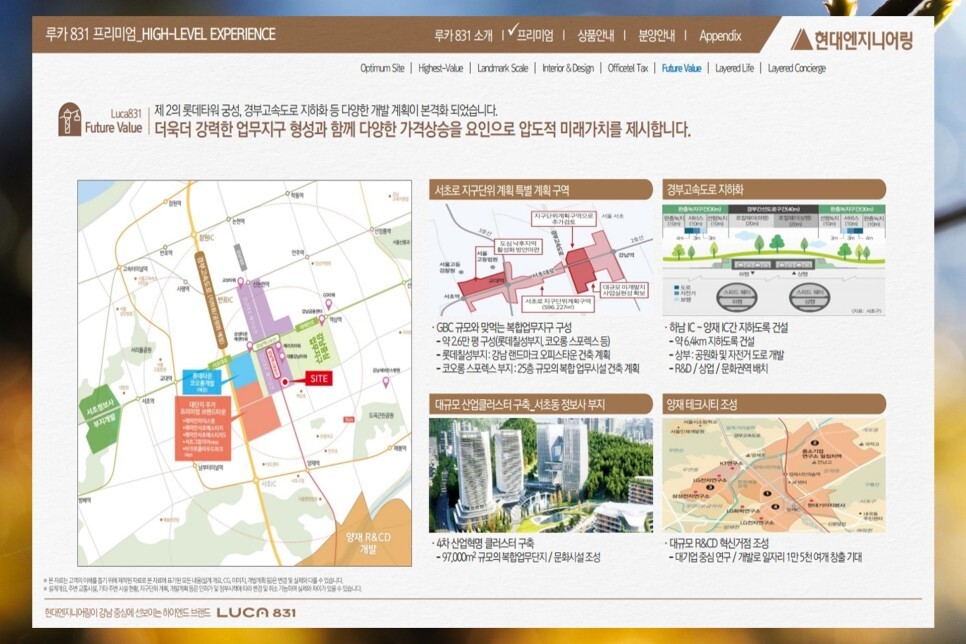
Task: Open the 루카 831 소개 menu
Action: coord(463,36)
